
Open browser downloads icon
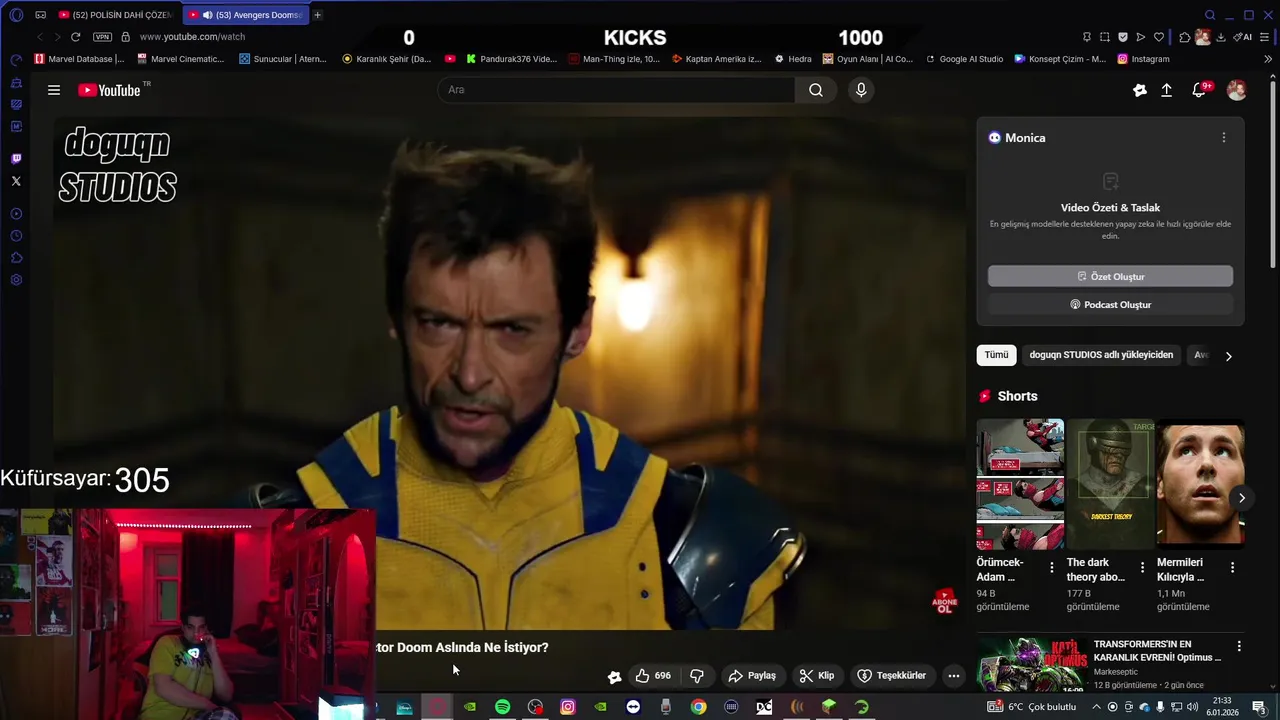[x=1221, y=37]
